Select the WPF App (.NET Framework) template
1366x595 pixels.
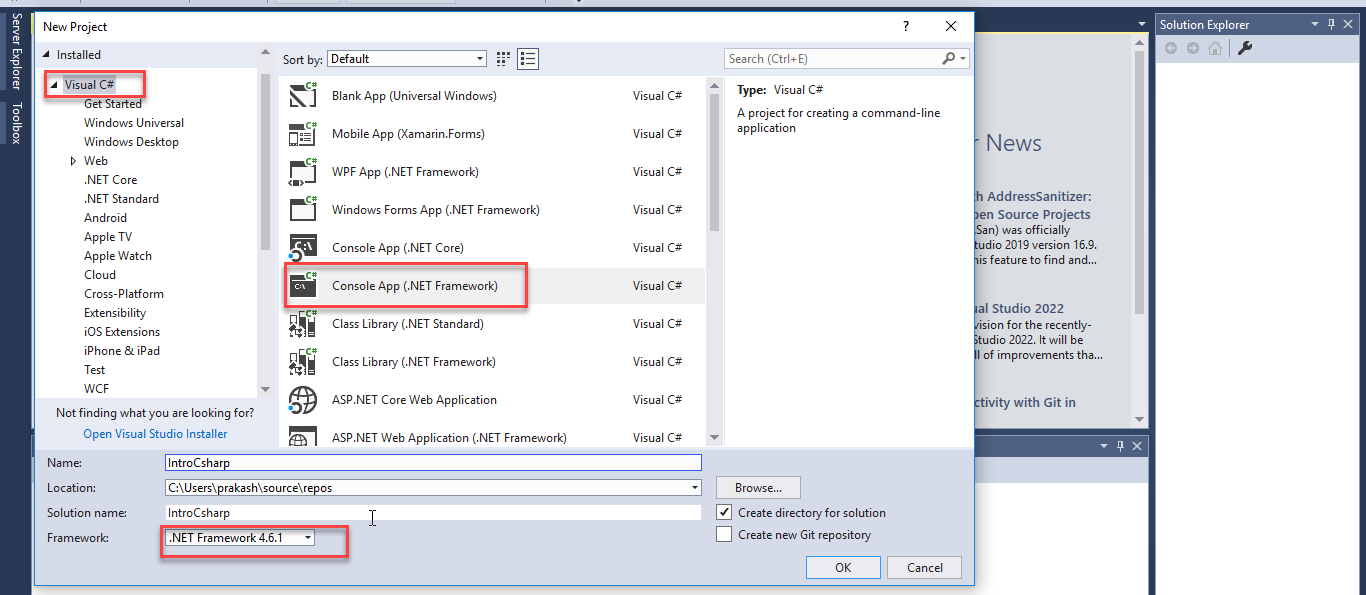pyautogui.click(x=405, y=171)
